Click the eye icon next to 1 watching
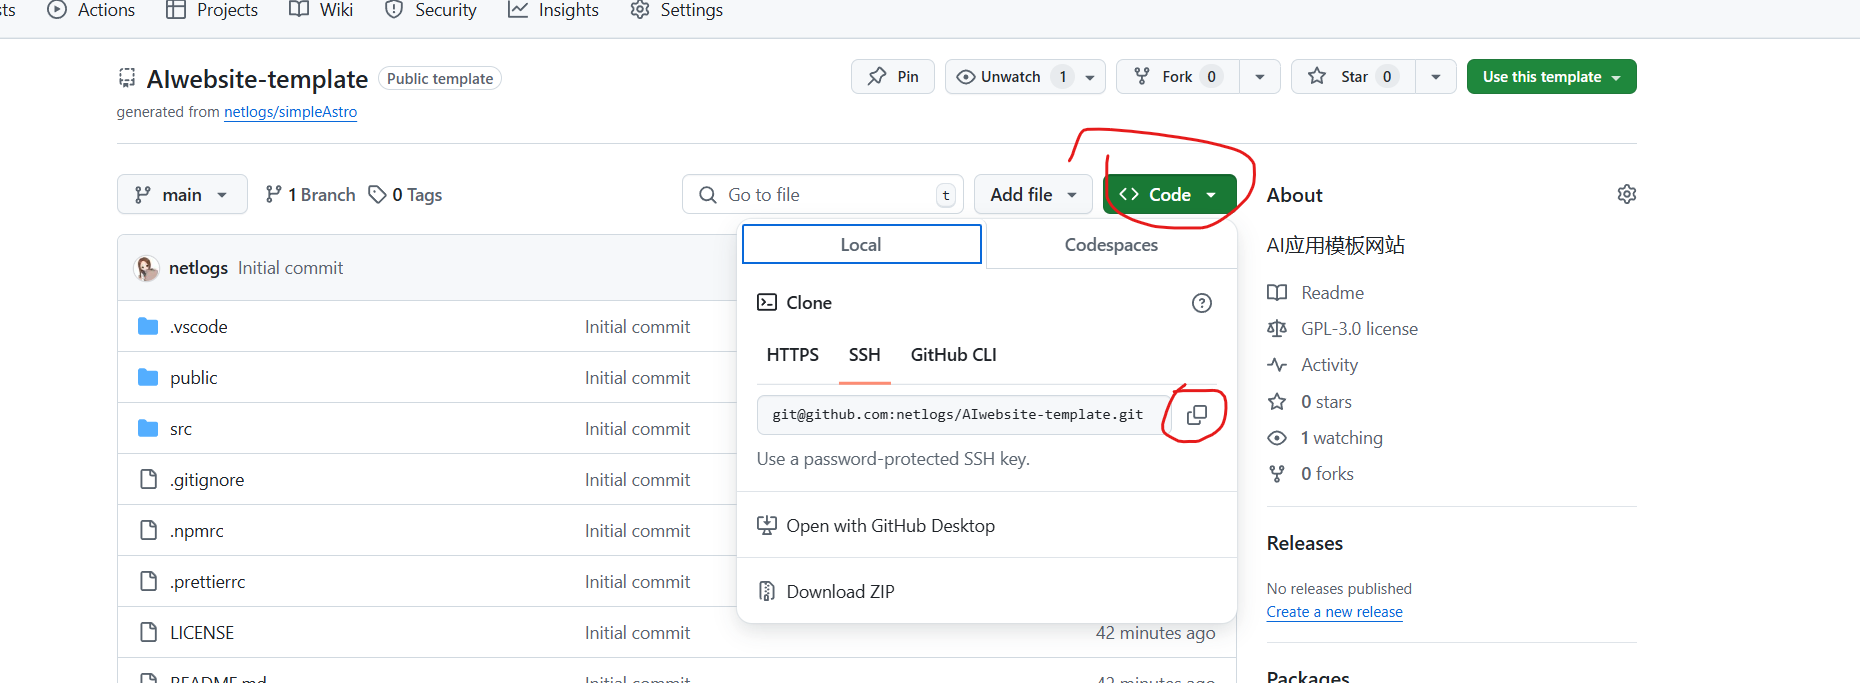Image resolution: width=1860 pixels, height=683 pixels. point(1277,438)
